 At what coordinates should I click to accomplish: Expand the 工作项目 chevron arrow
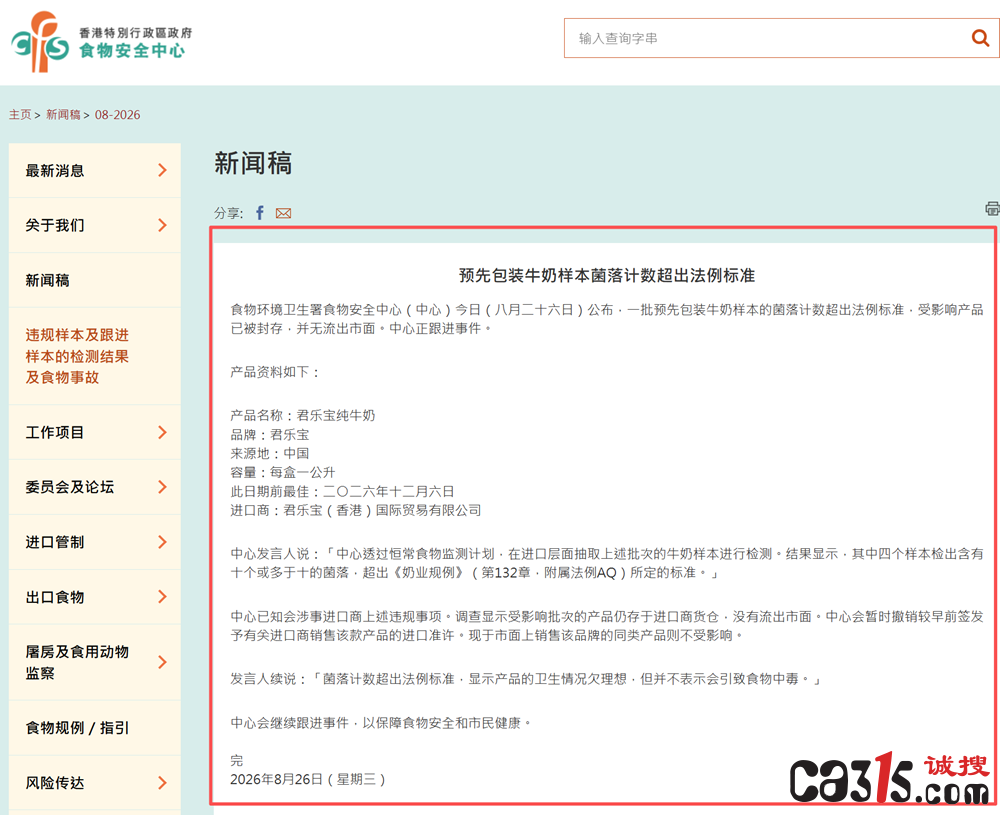click(x=163, y=432)
